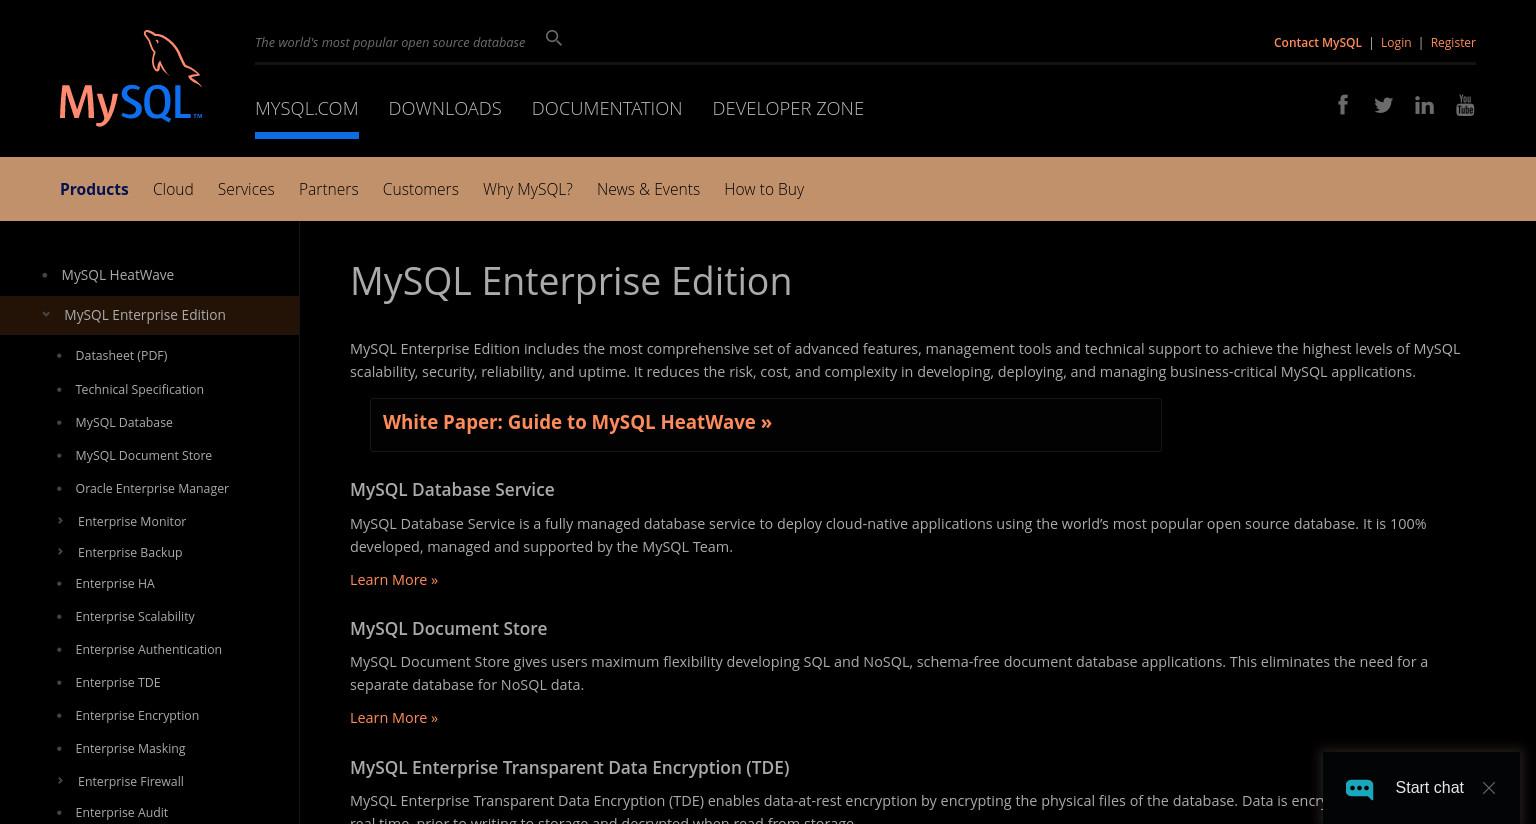The width and height of the screenshot is (1536, 824).
Task: Open Enterprise Authentication sidebar entry
Action: coord(148,649)
